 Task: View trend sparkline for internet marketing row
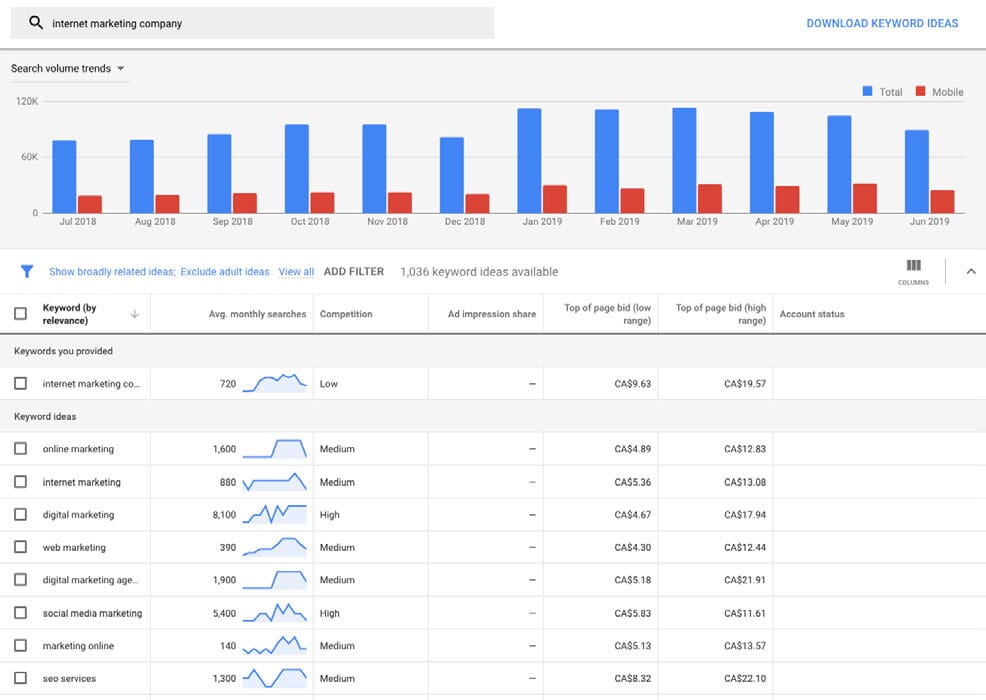tap(275, 482)
